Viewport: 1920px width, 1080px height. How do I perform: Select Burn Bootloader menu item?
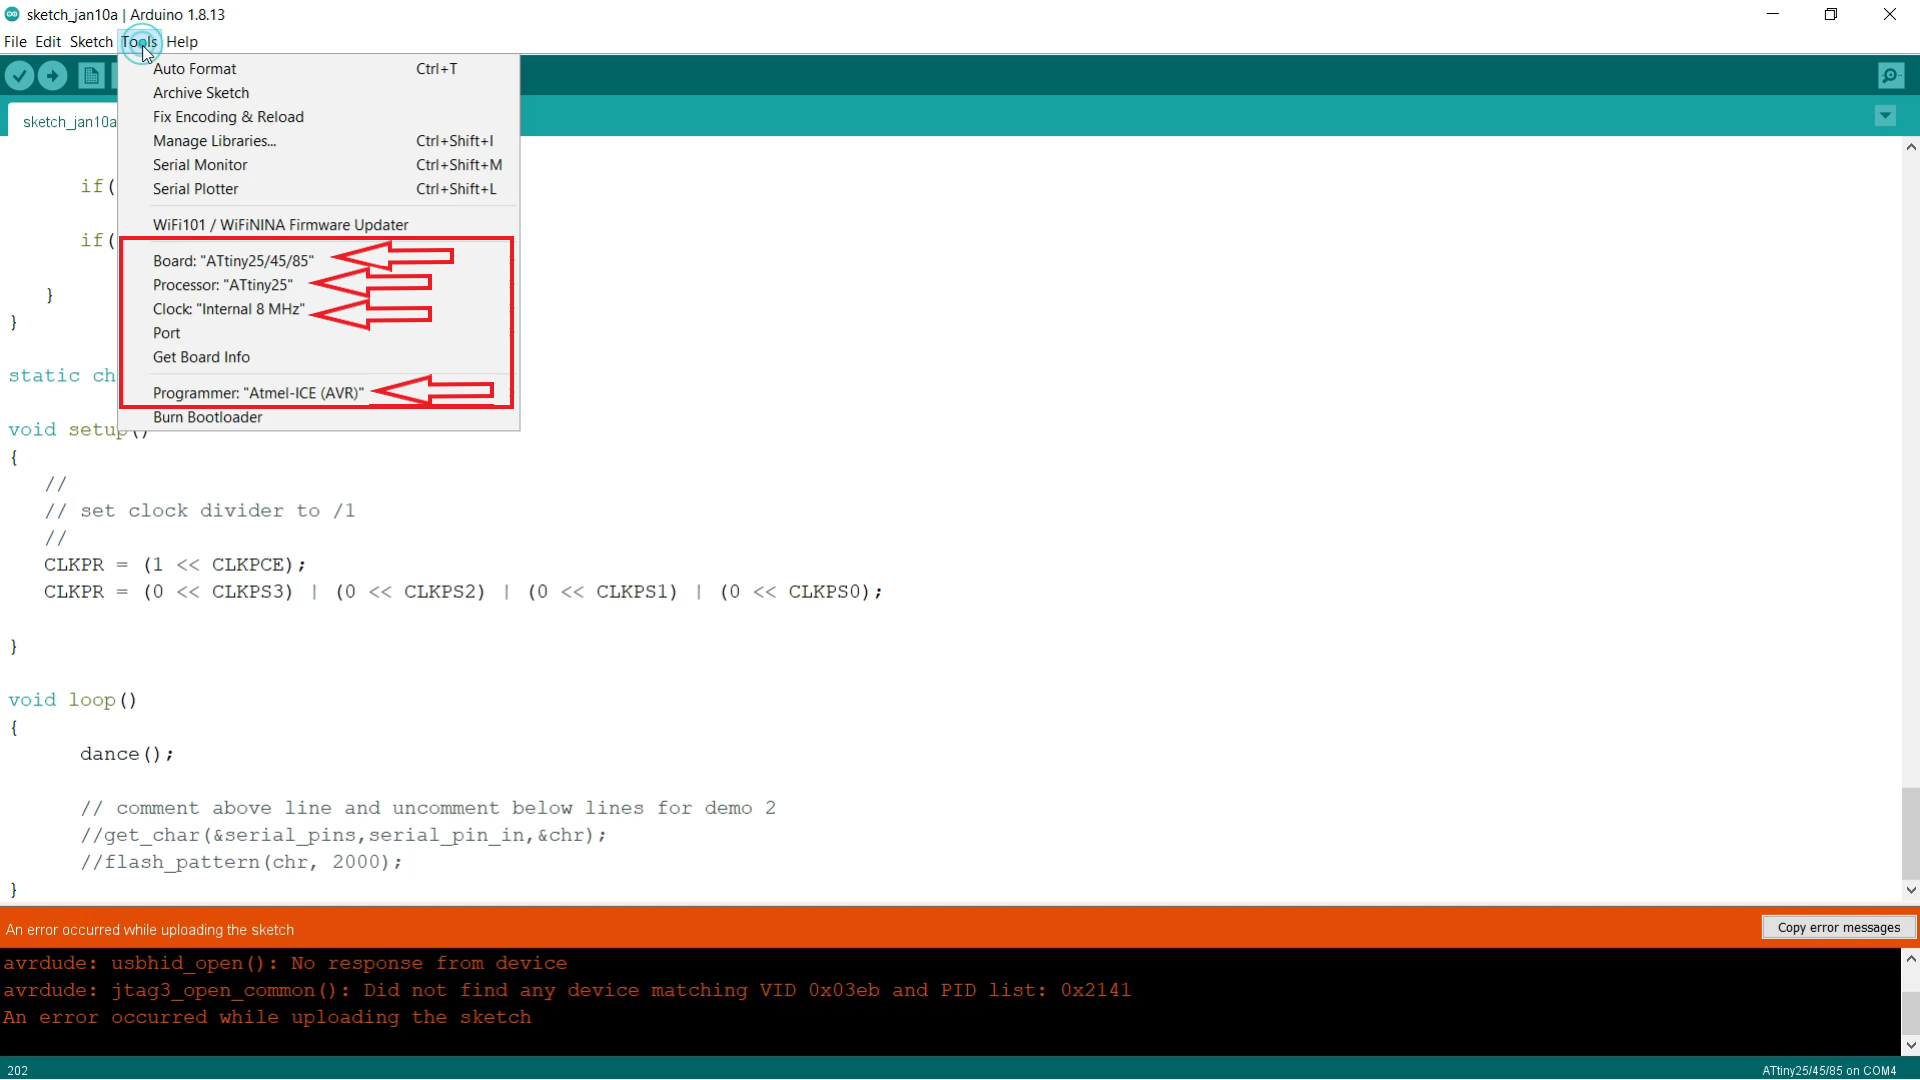click(x=207, y=417)
